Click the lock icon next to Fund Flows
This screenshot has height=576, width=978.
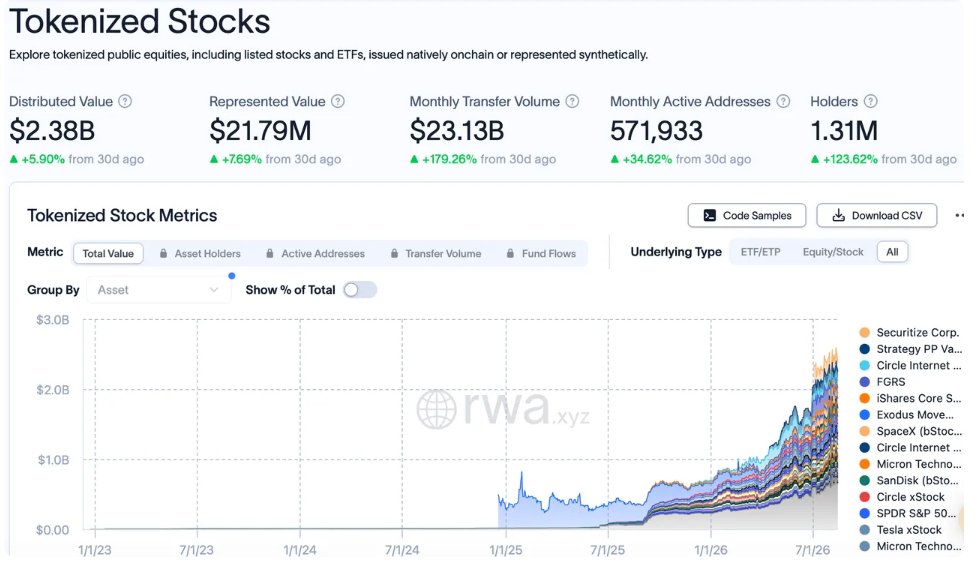(x=510, y=253)
